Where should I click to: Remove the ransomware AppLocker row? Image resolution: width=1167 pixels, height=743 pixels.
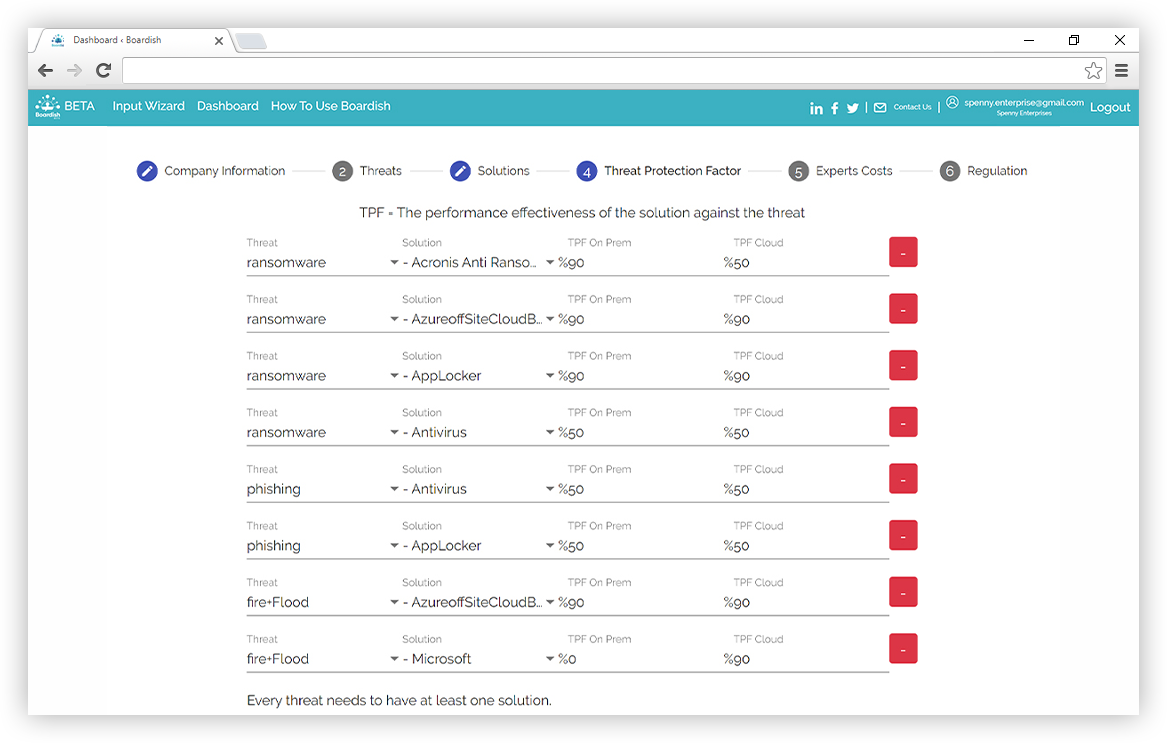(903, 366)
